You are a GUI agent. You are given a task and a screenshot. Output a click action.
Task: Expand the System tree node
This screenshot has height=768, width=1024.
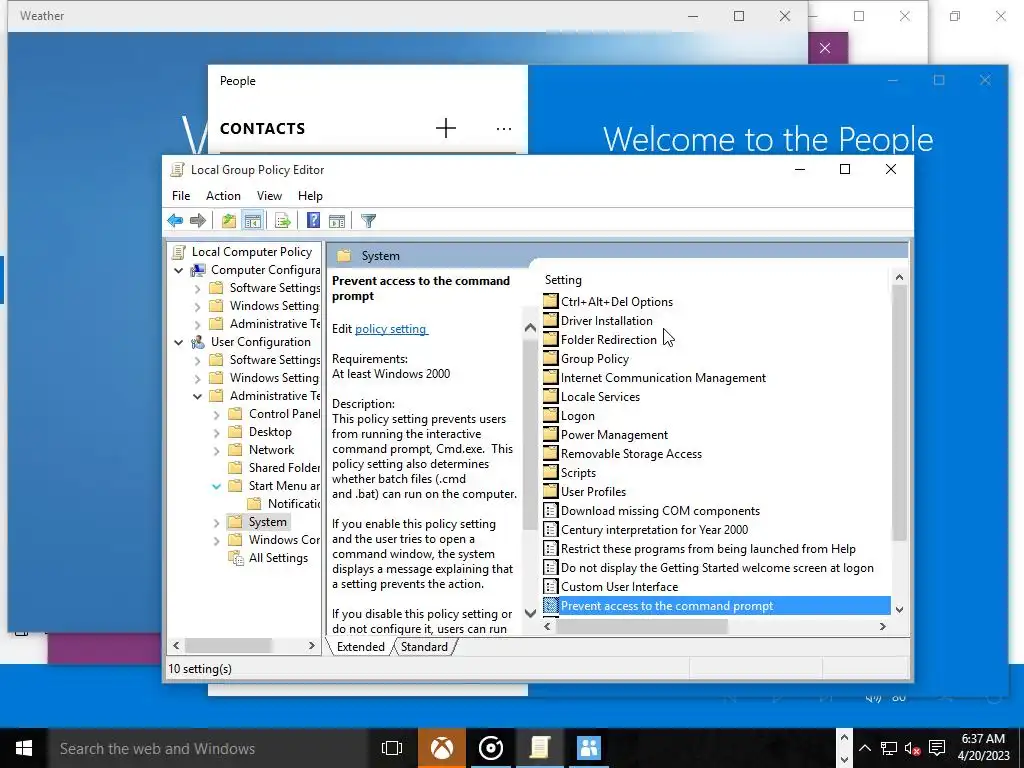coord(216,522)
